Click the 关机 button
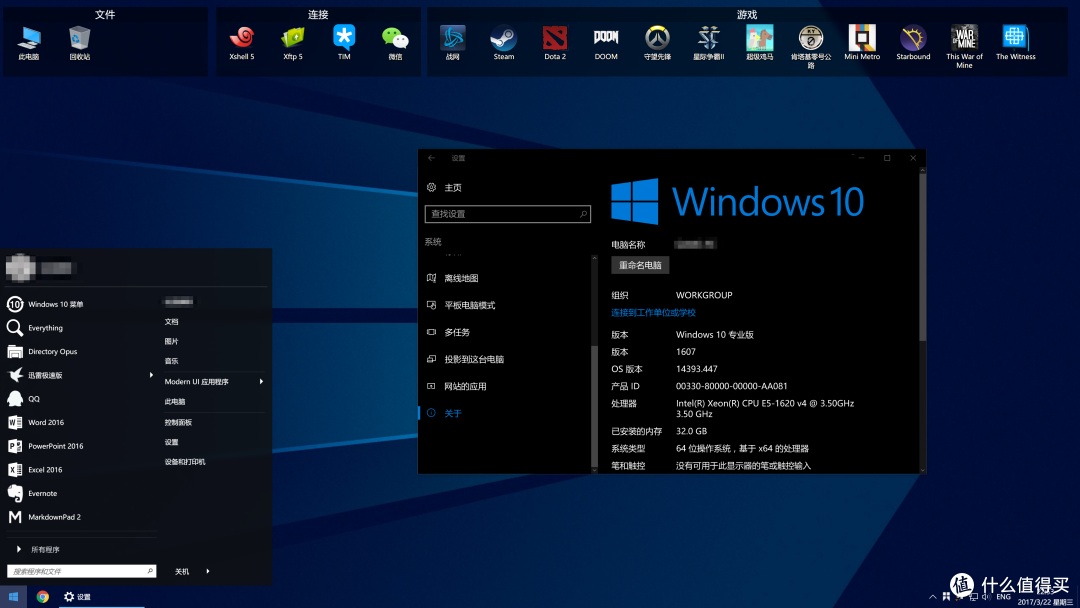The image size is (1080, 608). [x=182, y=572]
